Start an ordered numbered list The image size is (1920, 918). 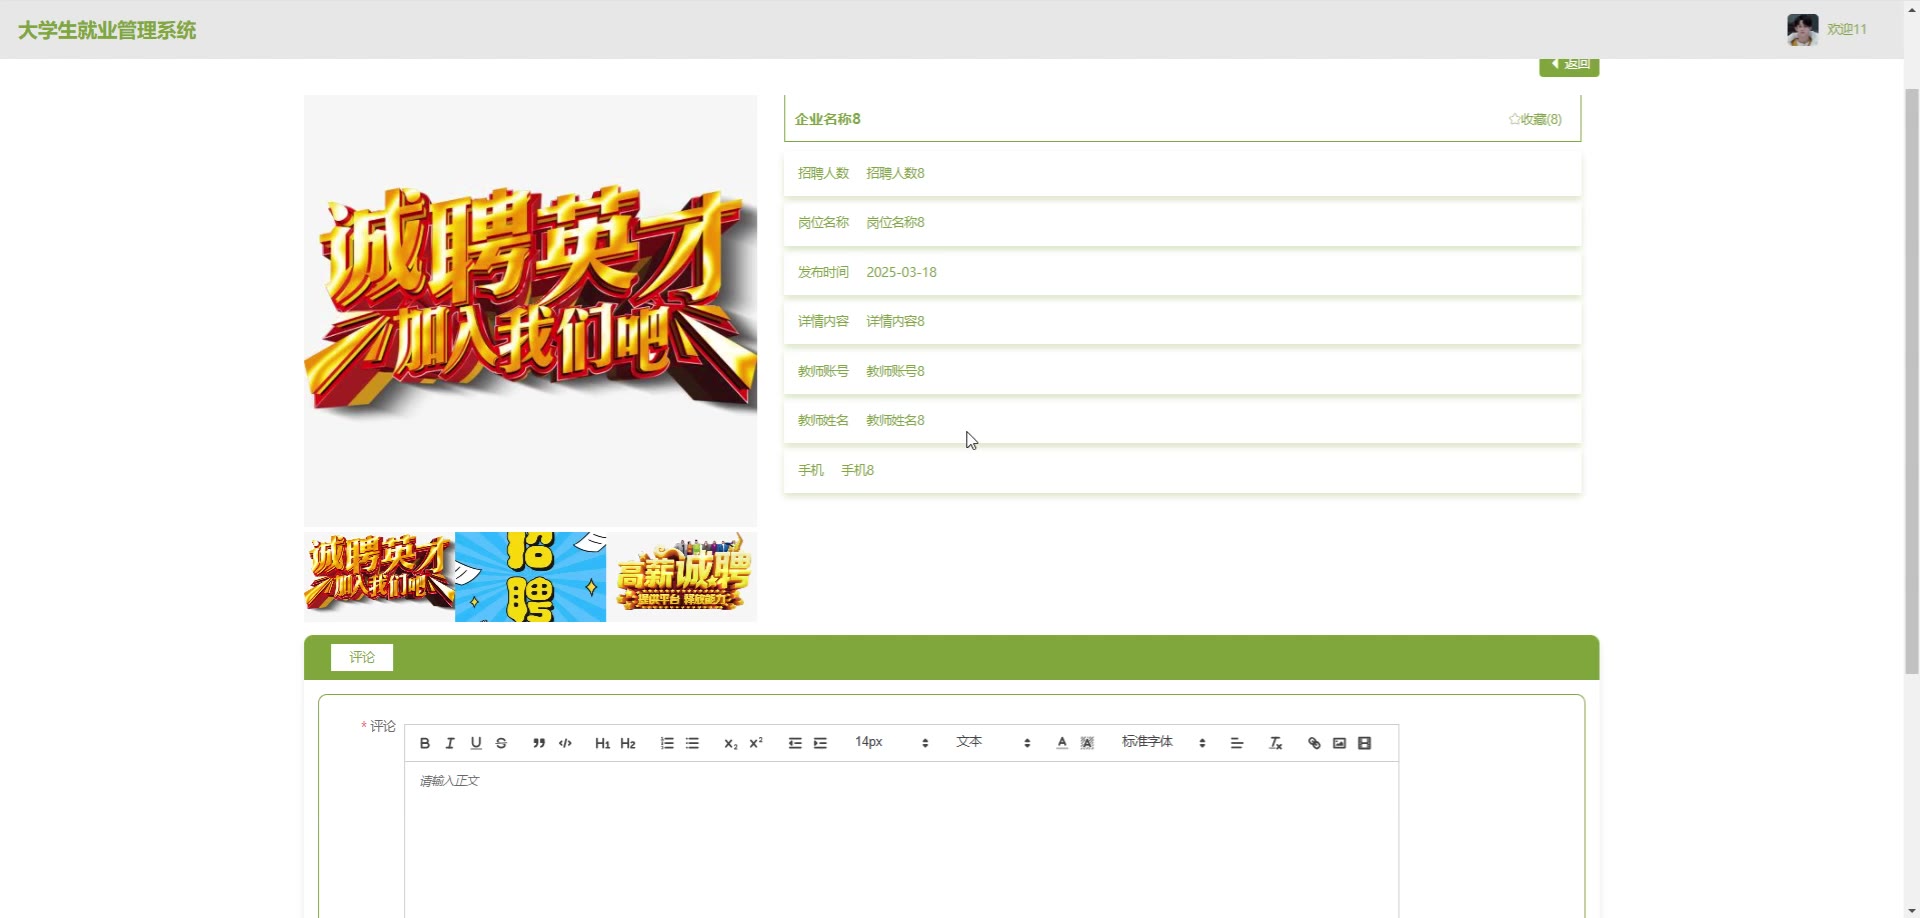coord(667,743)
